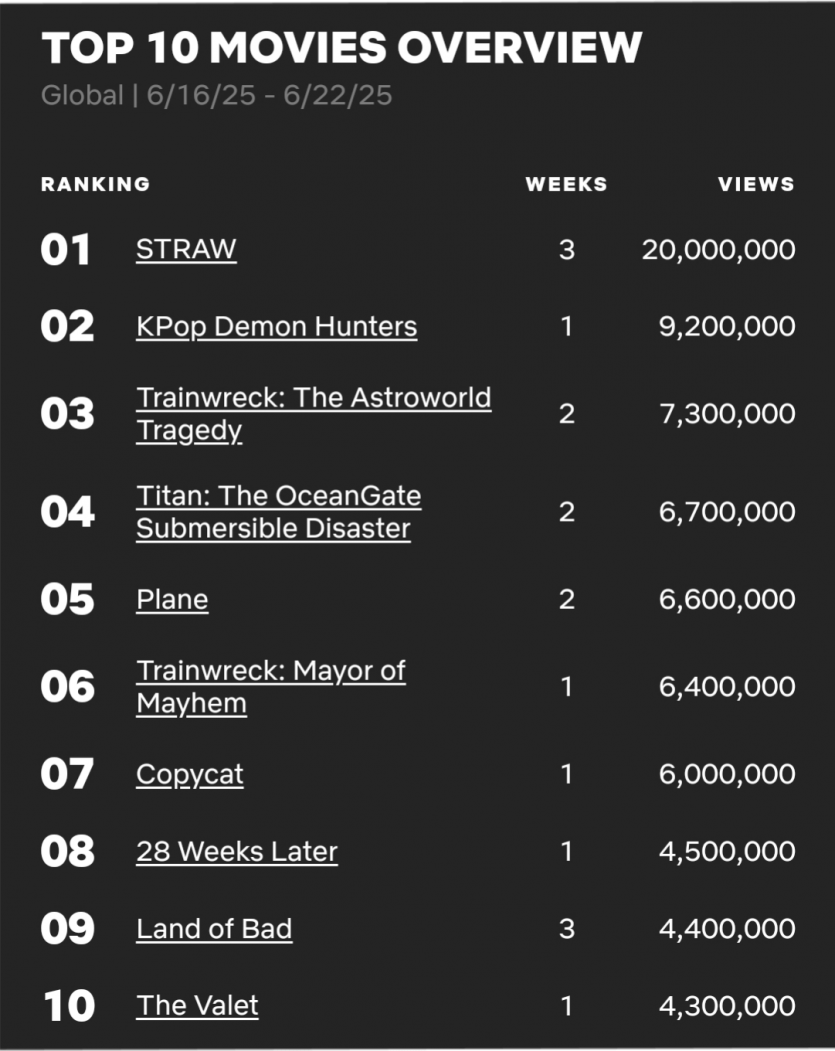Select the Land of Bad link
Screen dimensions: 835x1051
coord(214,929)
